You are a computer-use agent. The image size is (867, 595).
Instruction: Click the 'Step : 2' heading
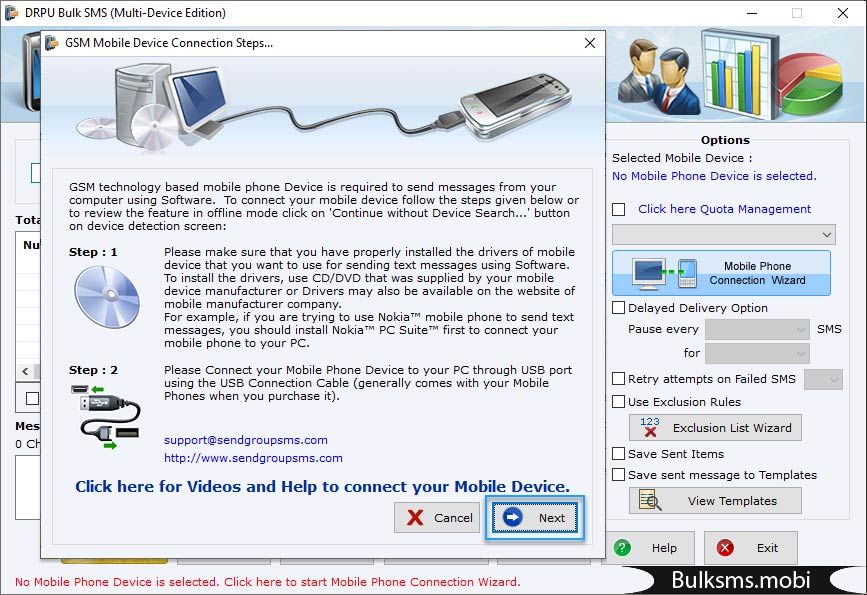(93, 370)
